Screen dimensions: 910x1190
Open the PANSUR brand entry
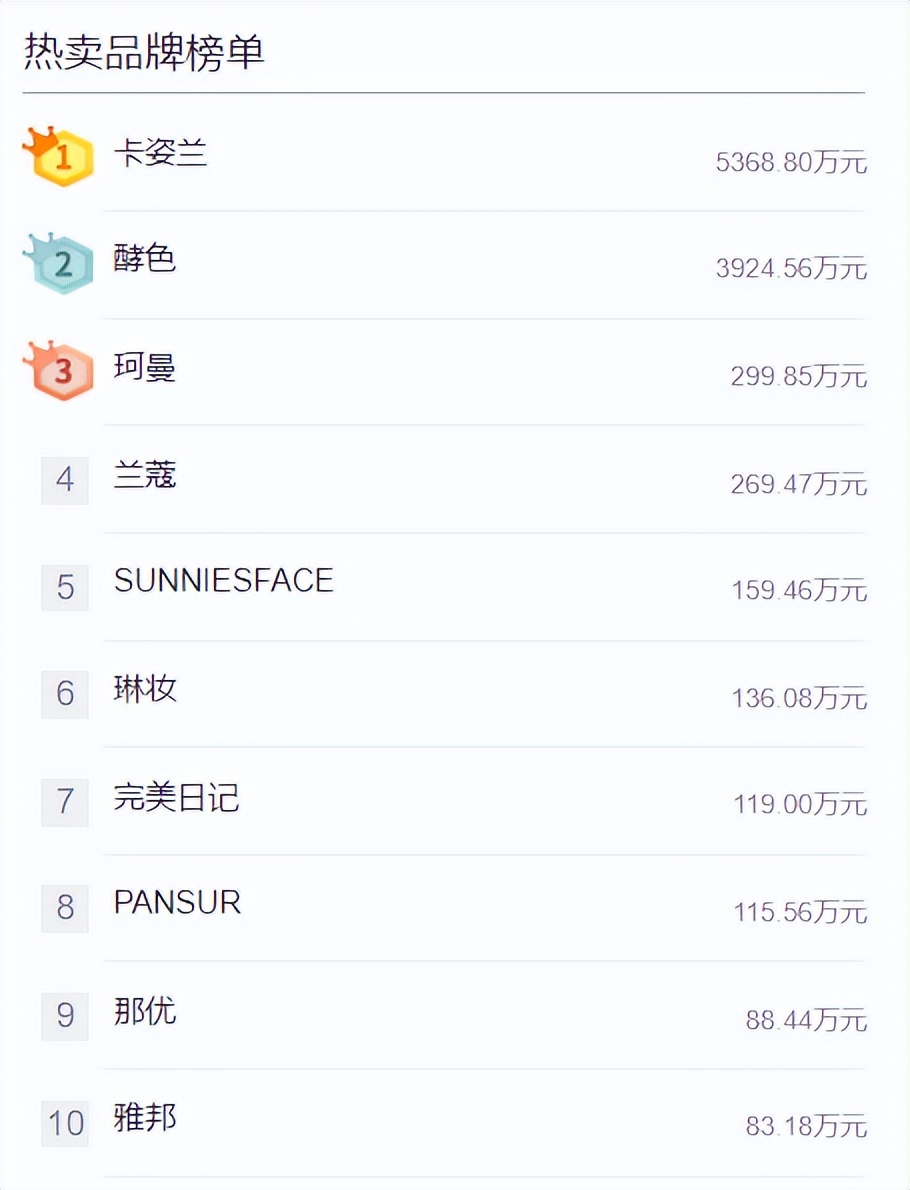click(178, 903)
